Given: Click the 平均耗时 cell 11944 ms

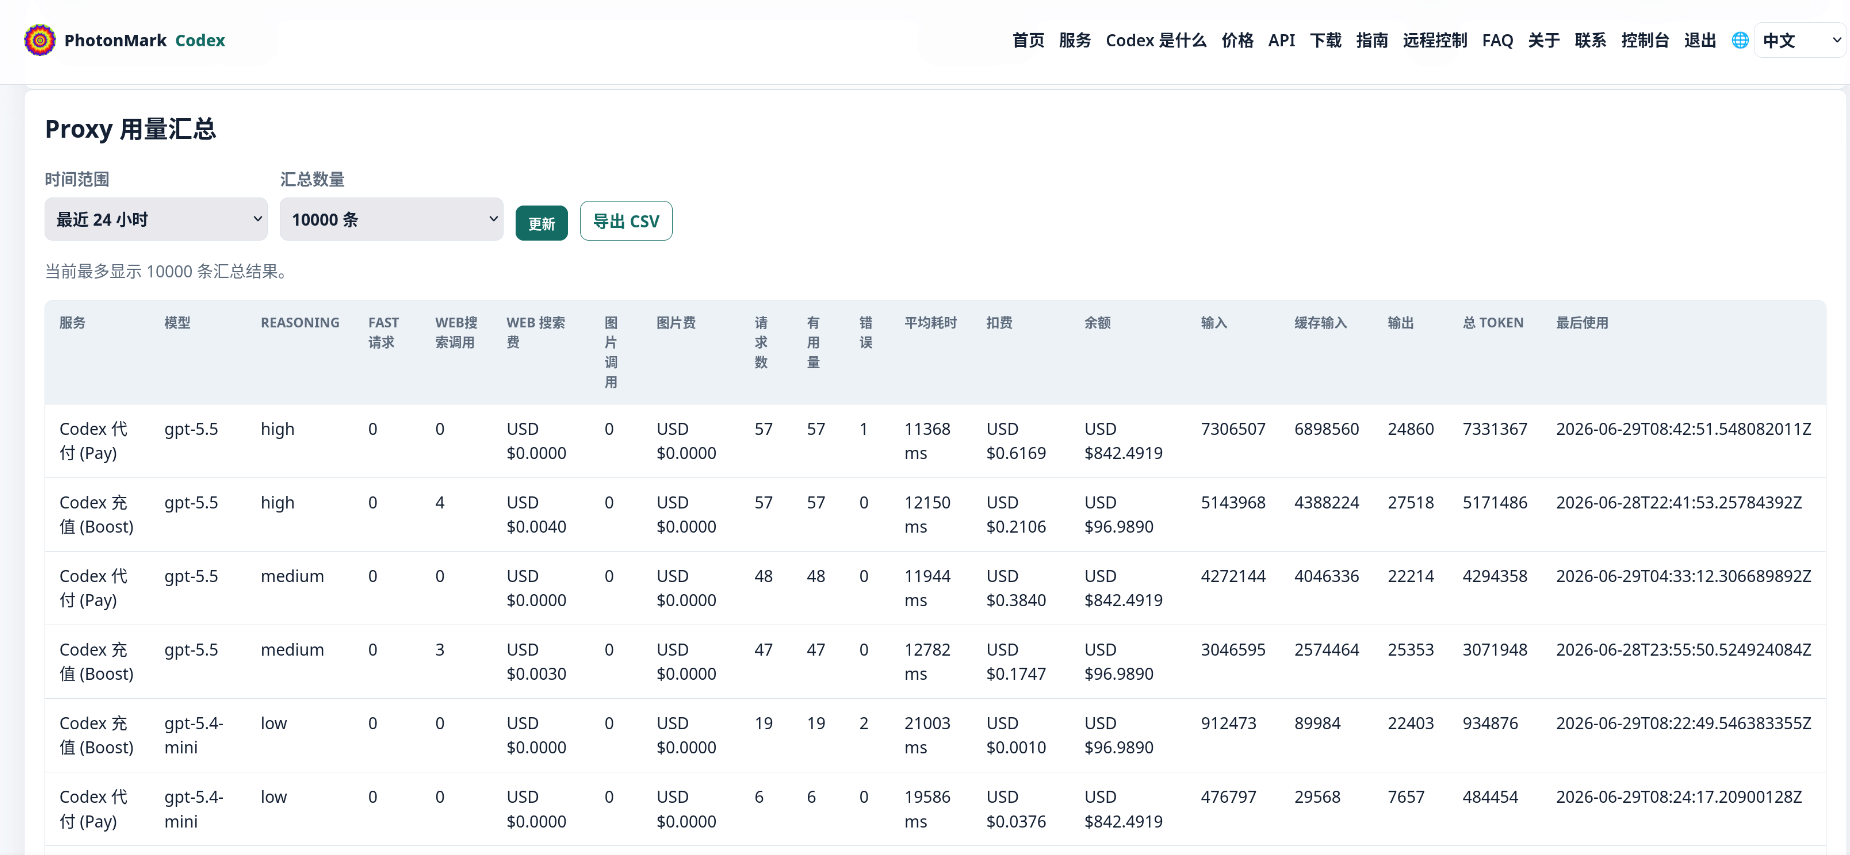Looking at the screenshot, I should pyautogui.click(x=927, y=588).
